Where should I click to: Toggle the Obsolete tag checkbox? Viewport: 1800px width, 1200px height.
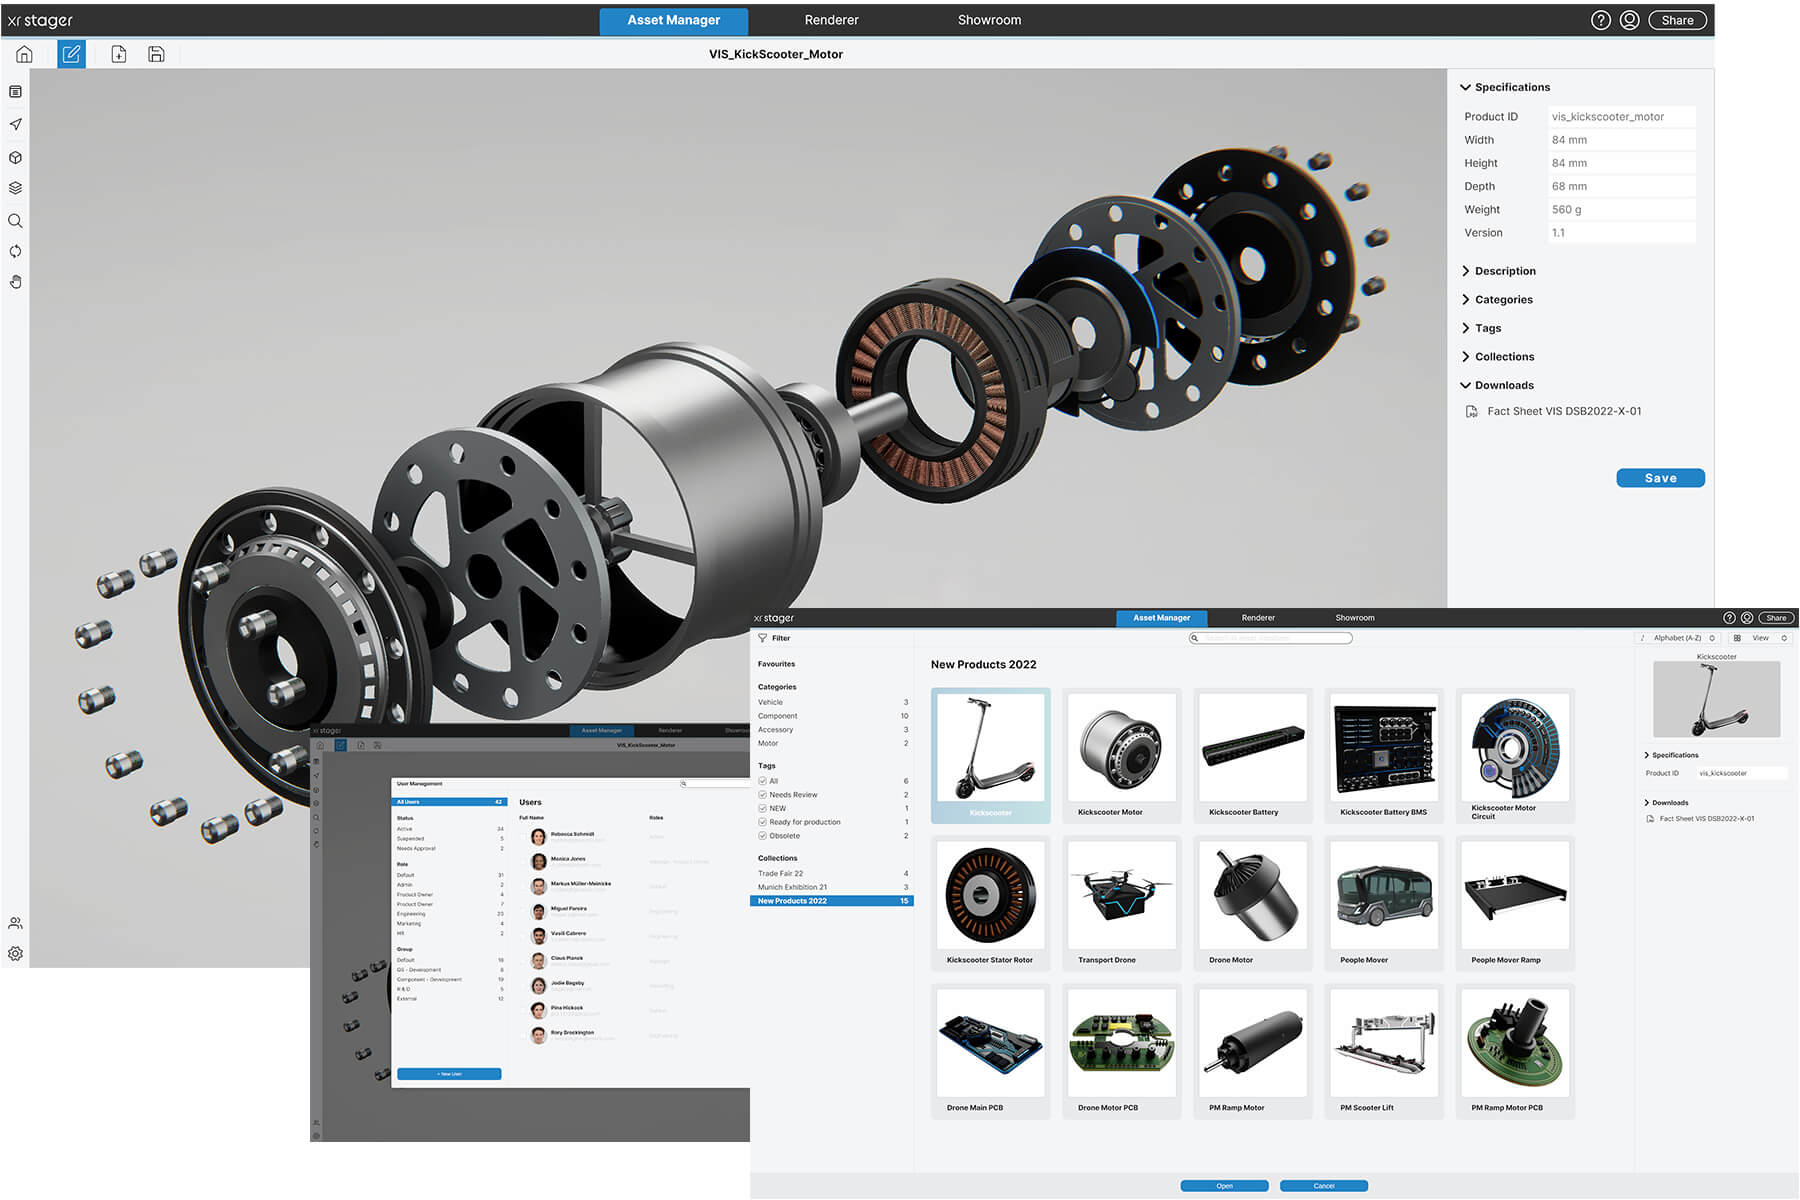(x=763, y=836)
